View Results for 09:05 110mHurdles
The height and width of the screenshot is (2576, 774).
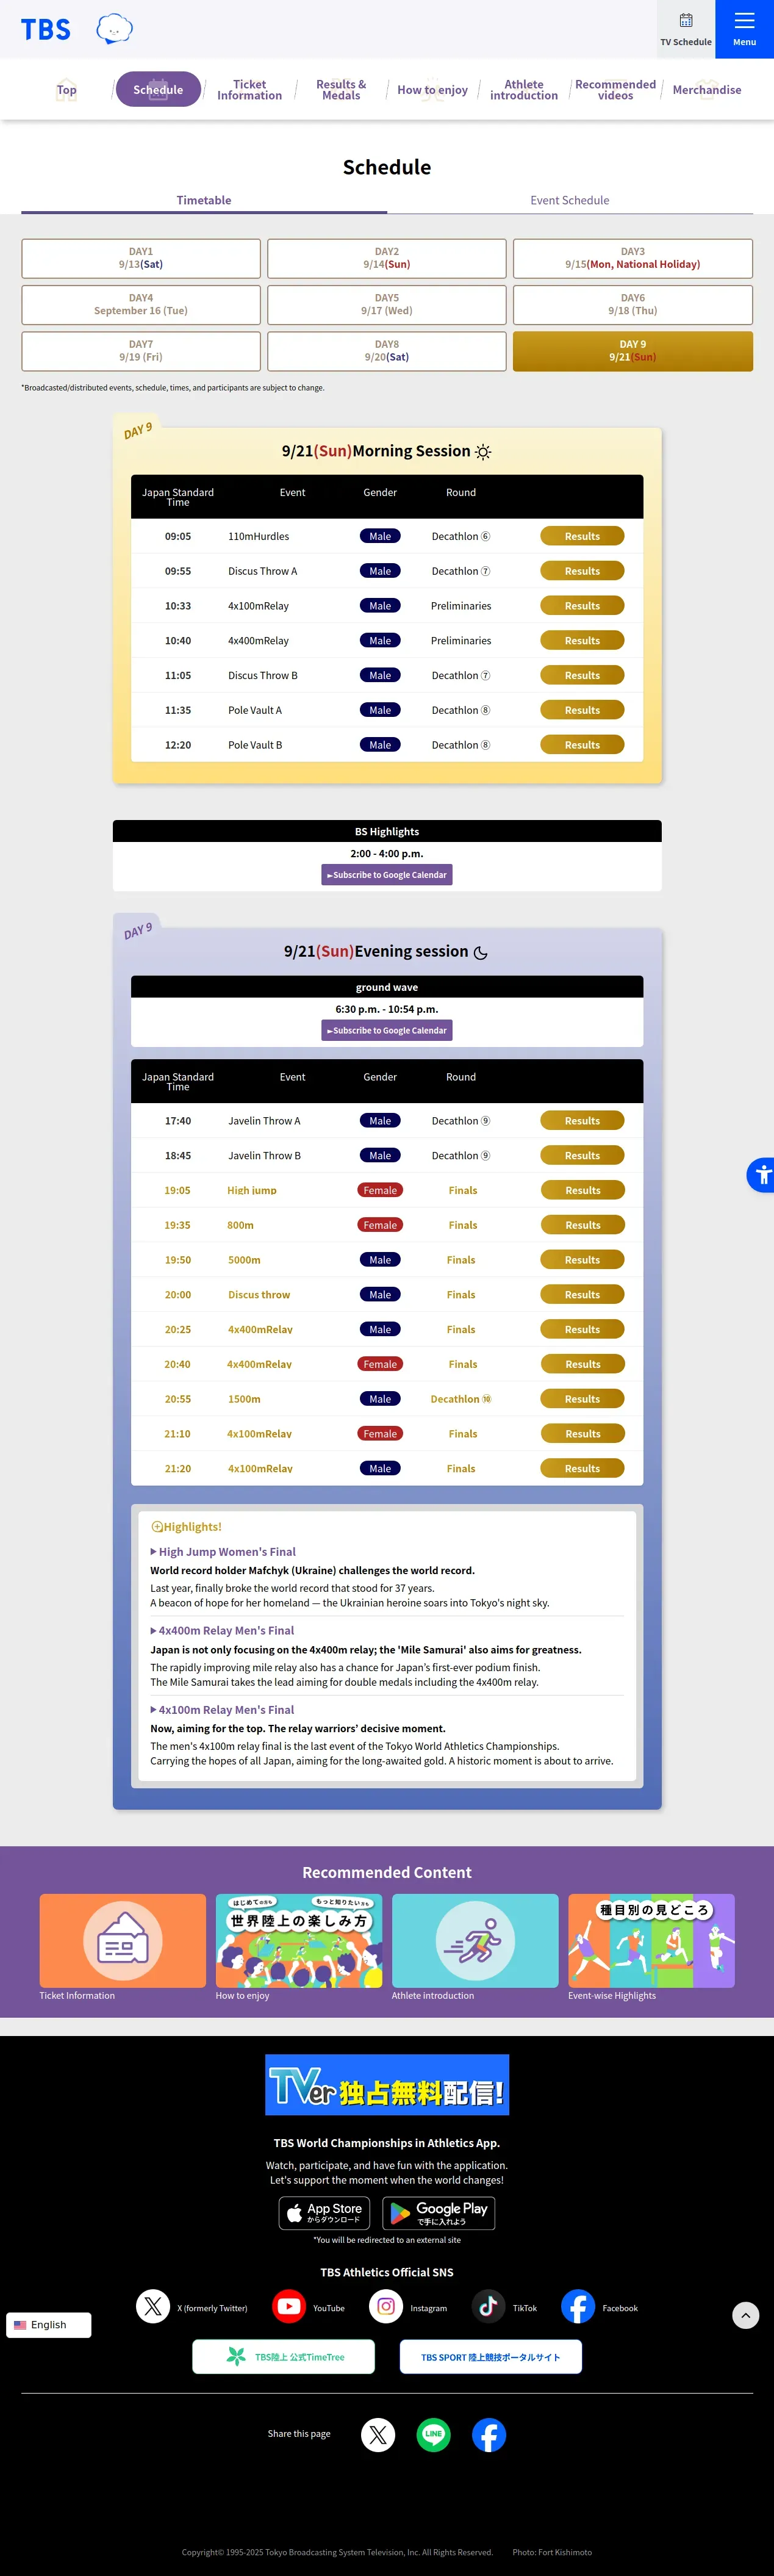coord(582,536)
